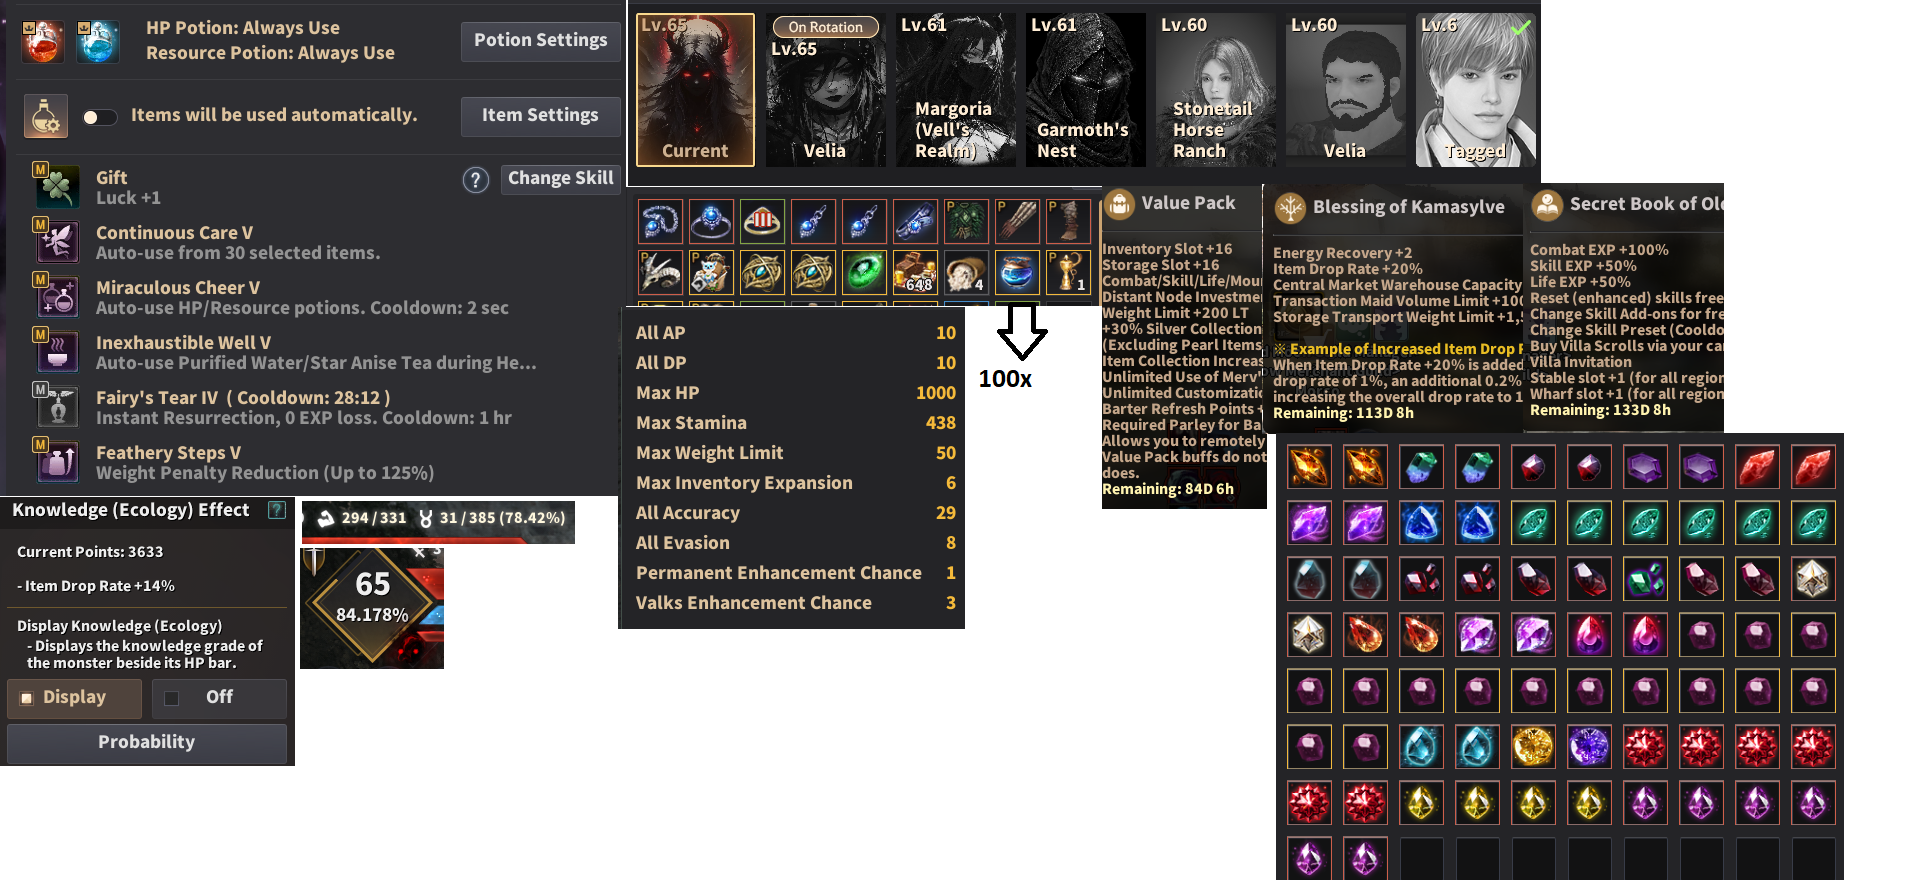Click the help question mark beside Change Skill
1912x880 pixels.
(x=476, y=180)
